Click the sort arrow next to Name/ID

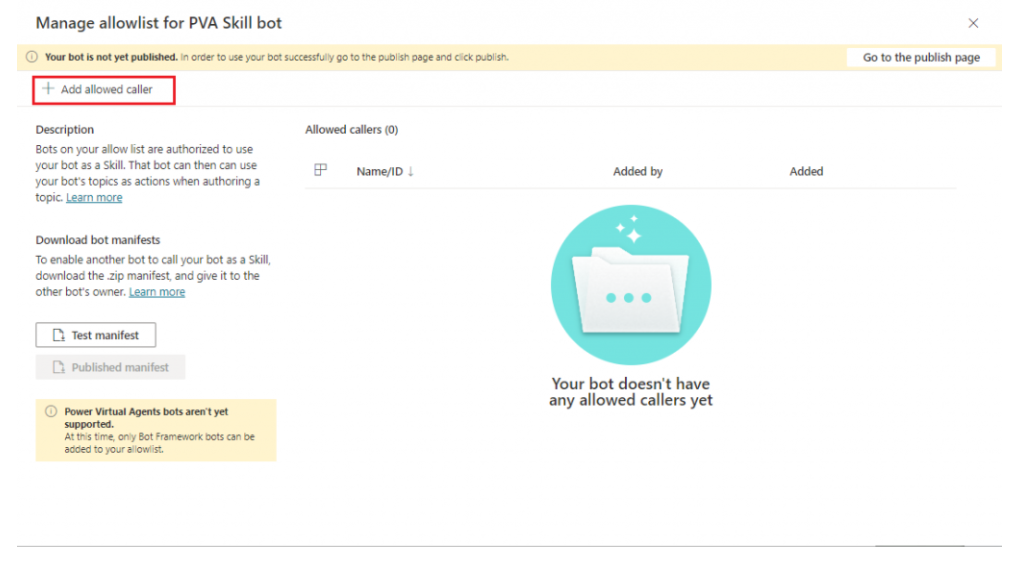411,171
